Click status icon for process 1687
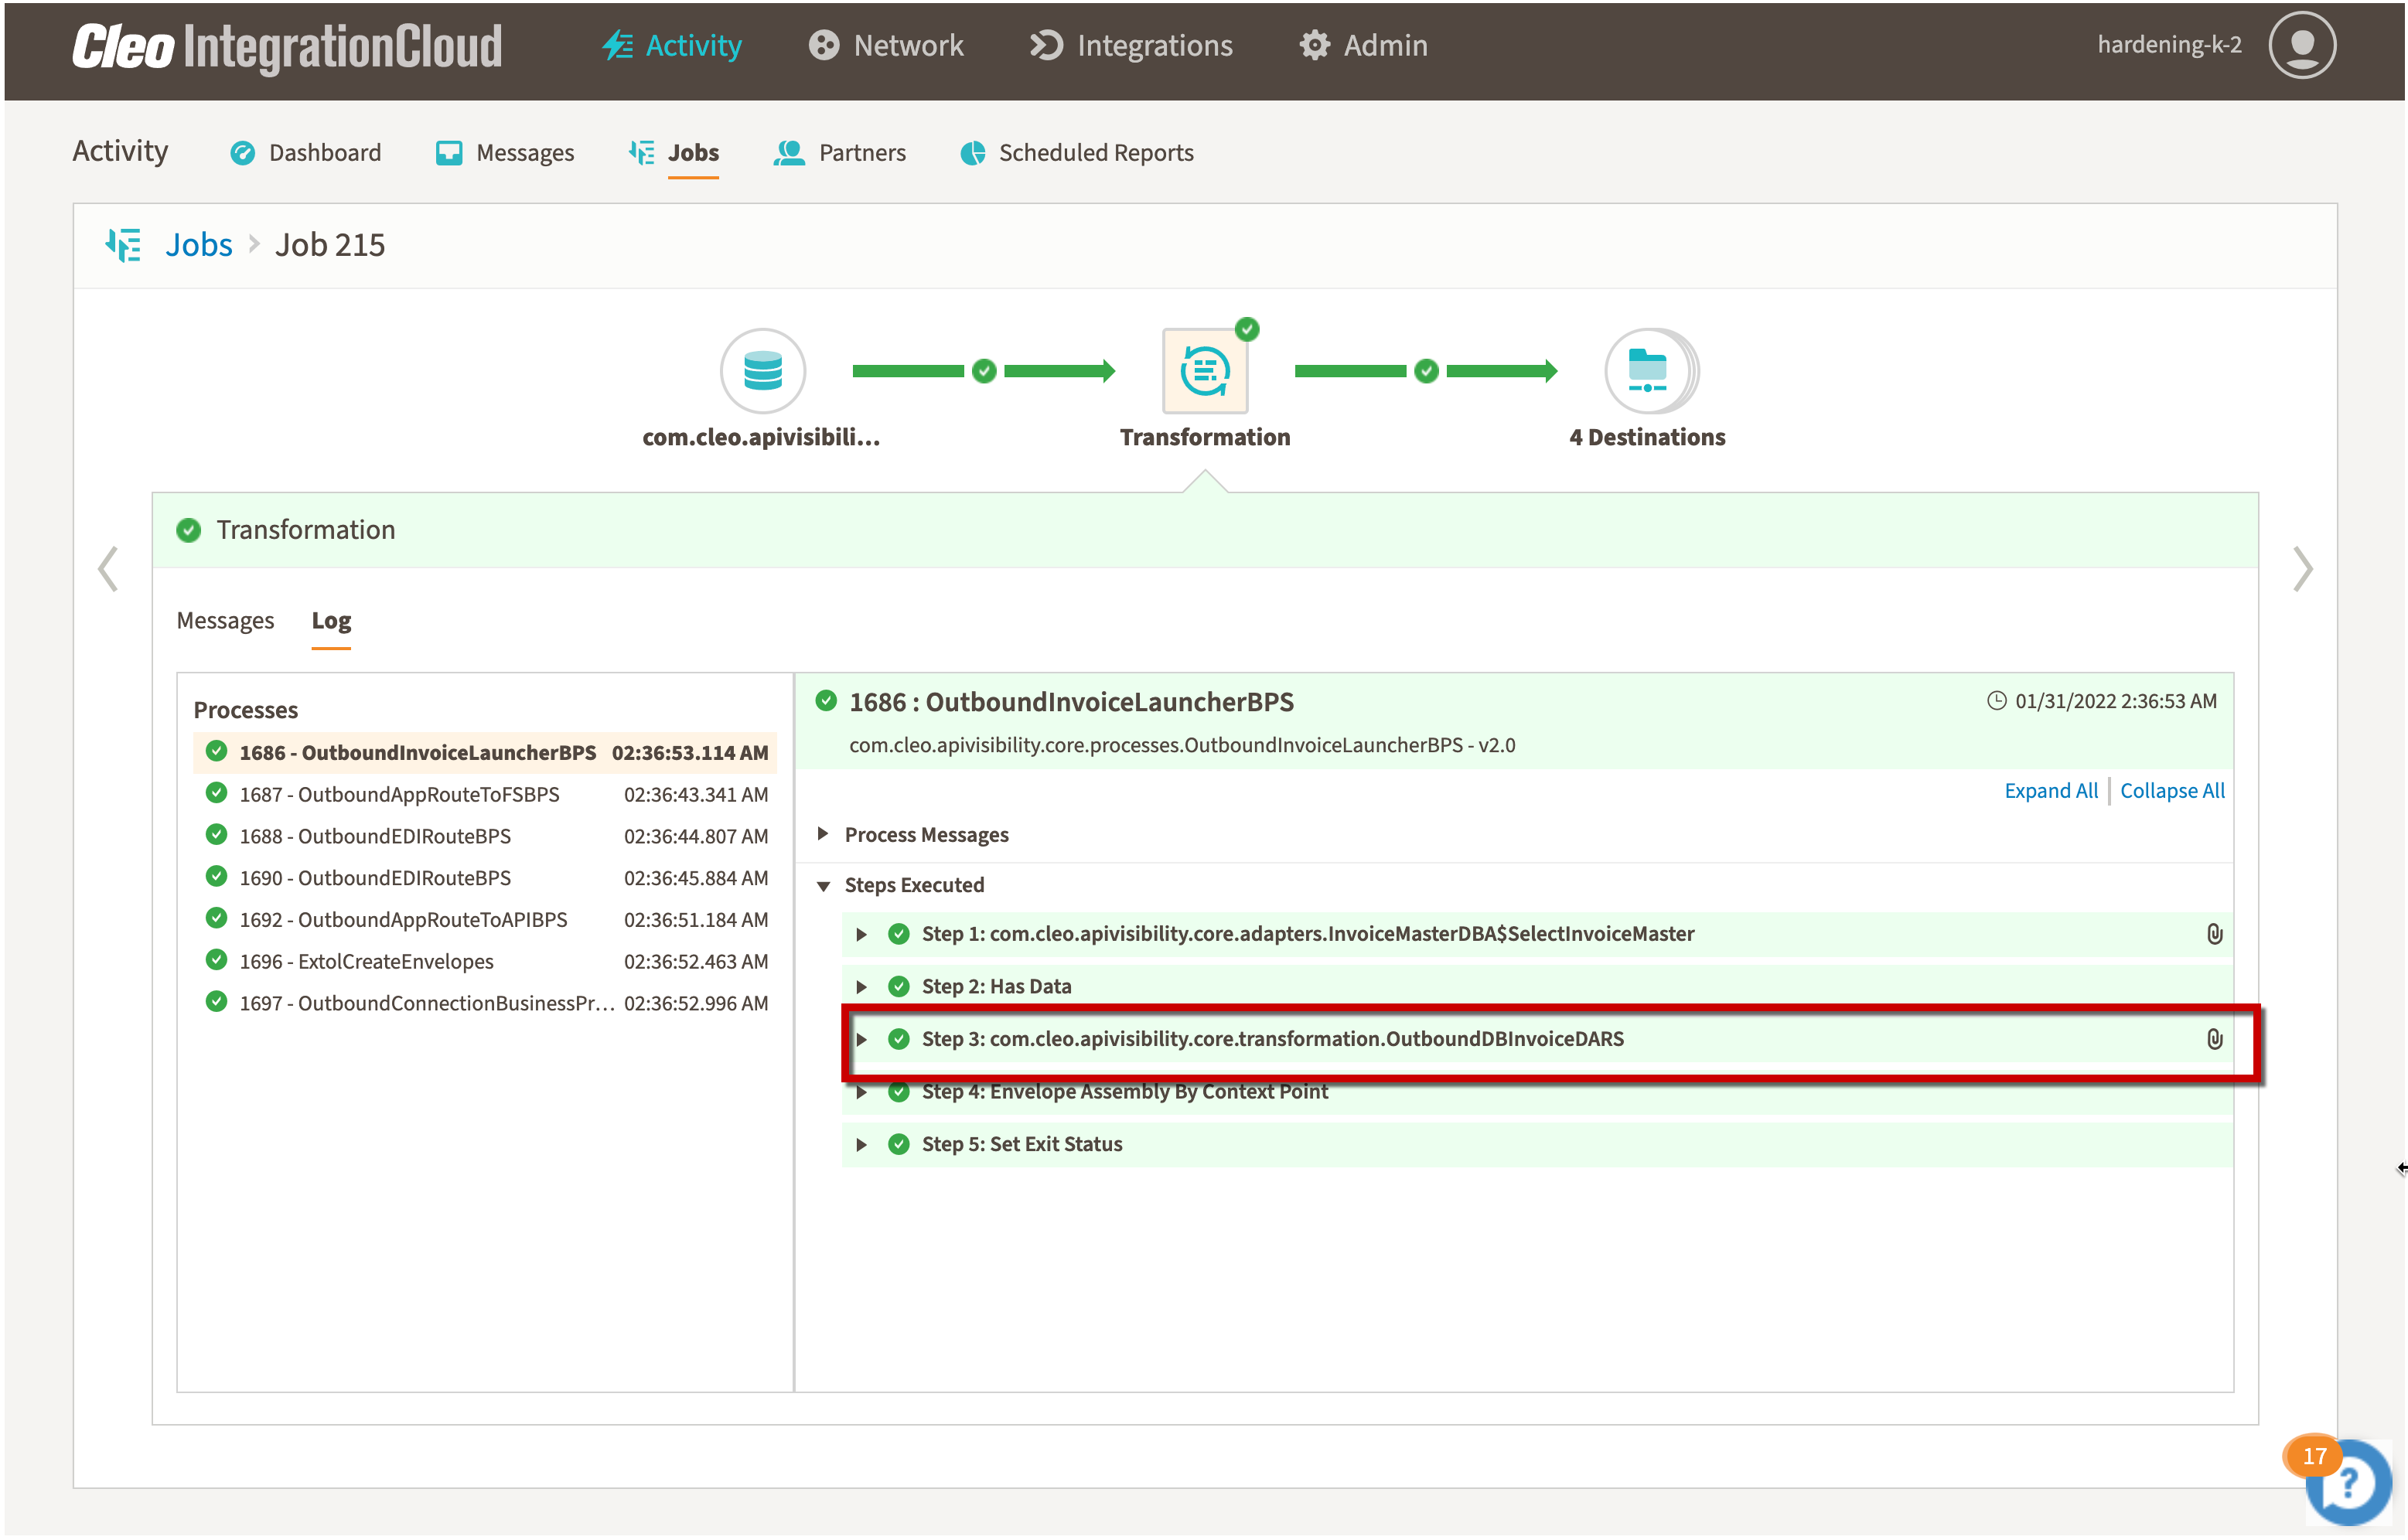 click(216, 794)
